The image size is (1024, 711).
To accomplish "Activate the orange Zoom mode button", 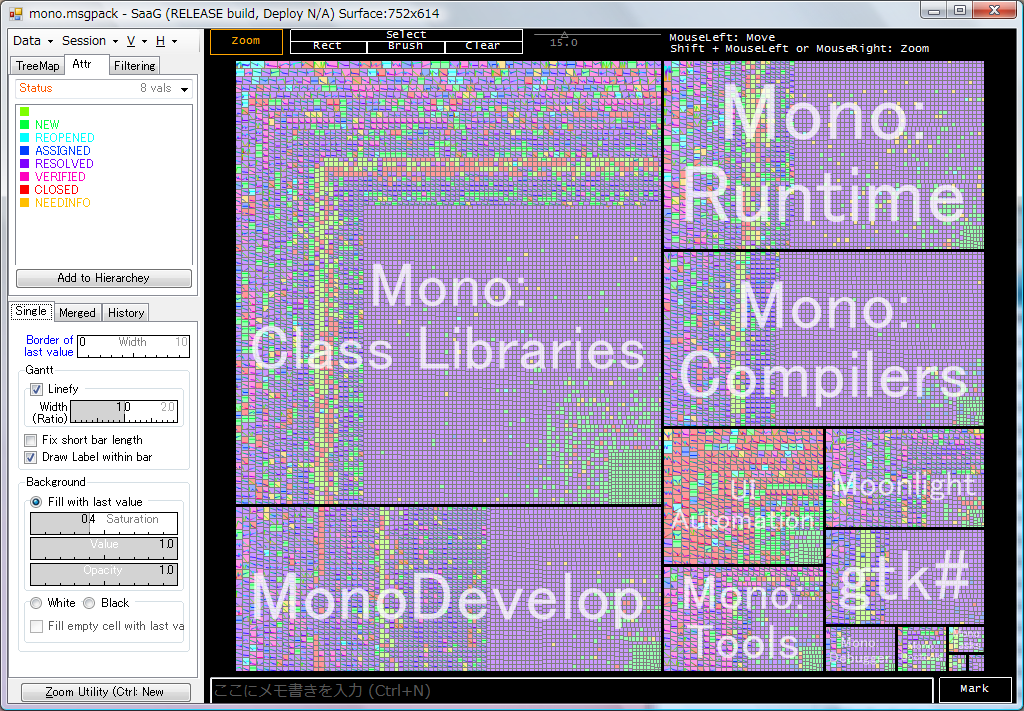I will point(246,41).
